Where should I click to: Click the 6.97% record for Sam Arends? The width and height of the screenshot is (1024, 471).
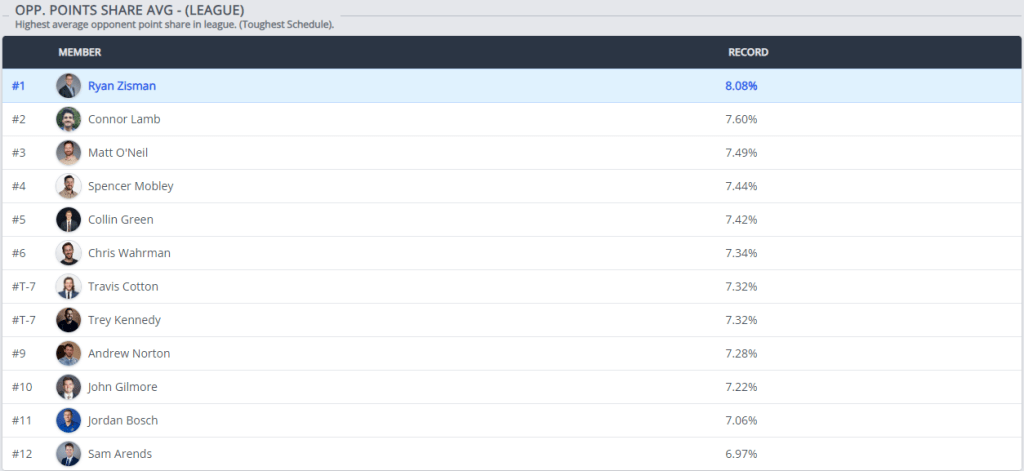tap(741, 454)
